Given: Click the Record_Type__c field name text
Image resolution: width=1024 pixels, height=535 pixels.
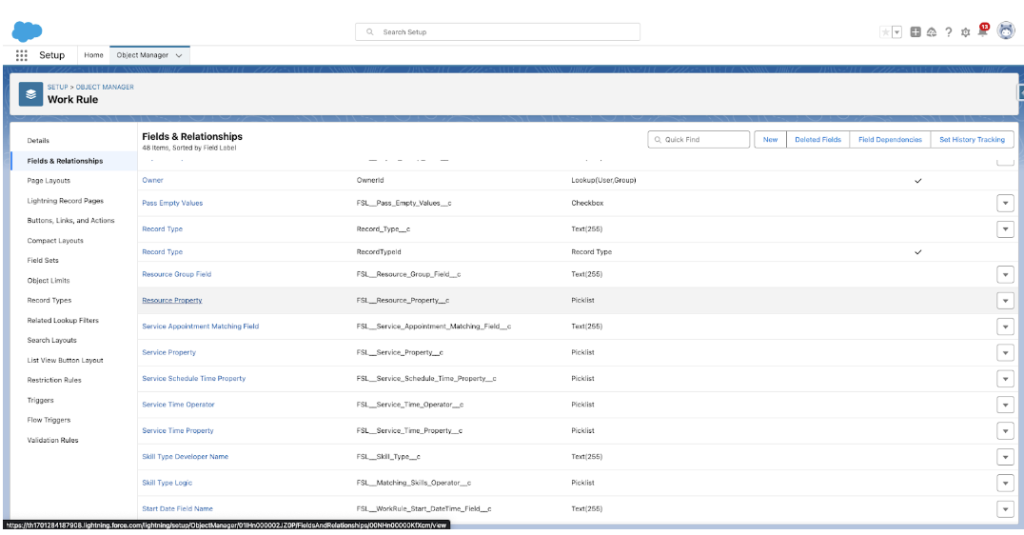Looking at the screenshot, I should (x=383, y=229).
